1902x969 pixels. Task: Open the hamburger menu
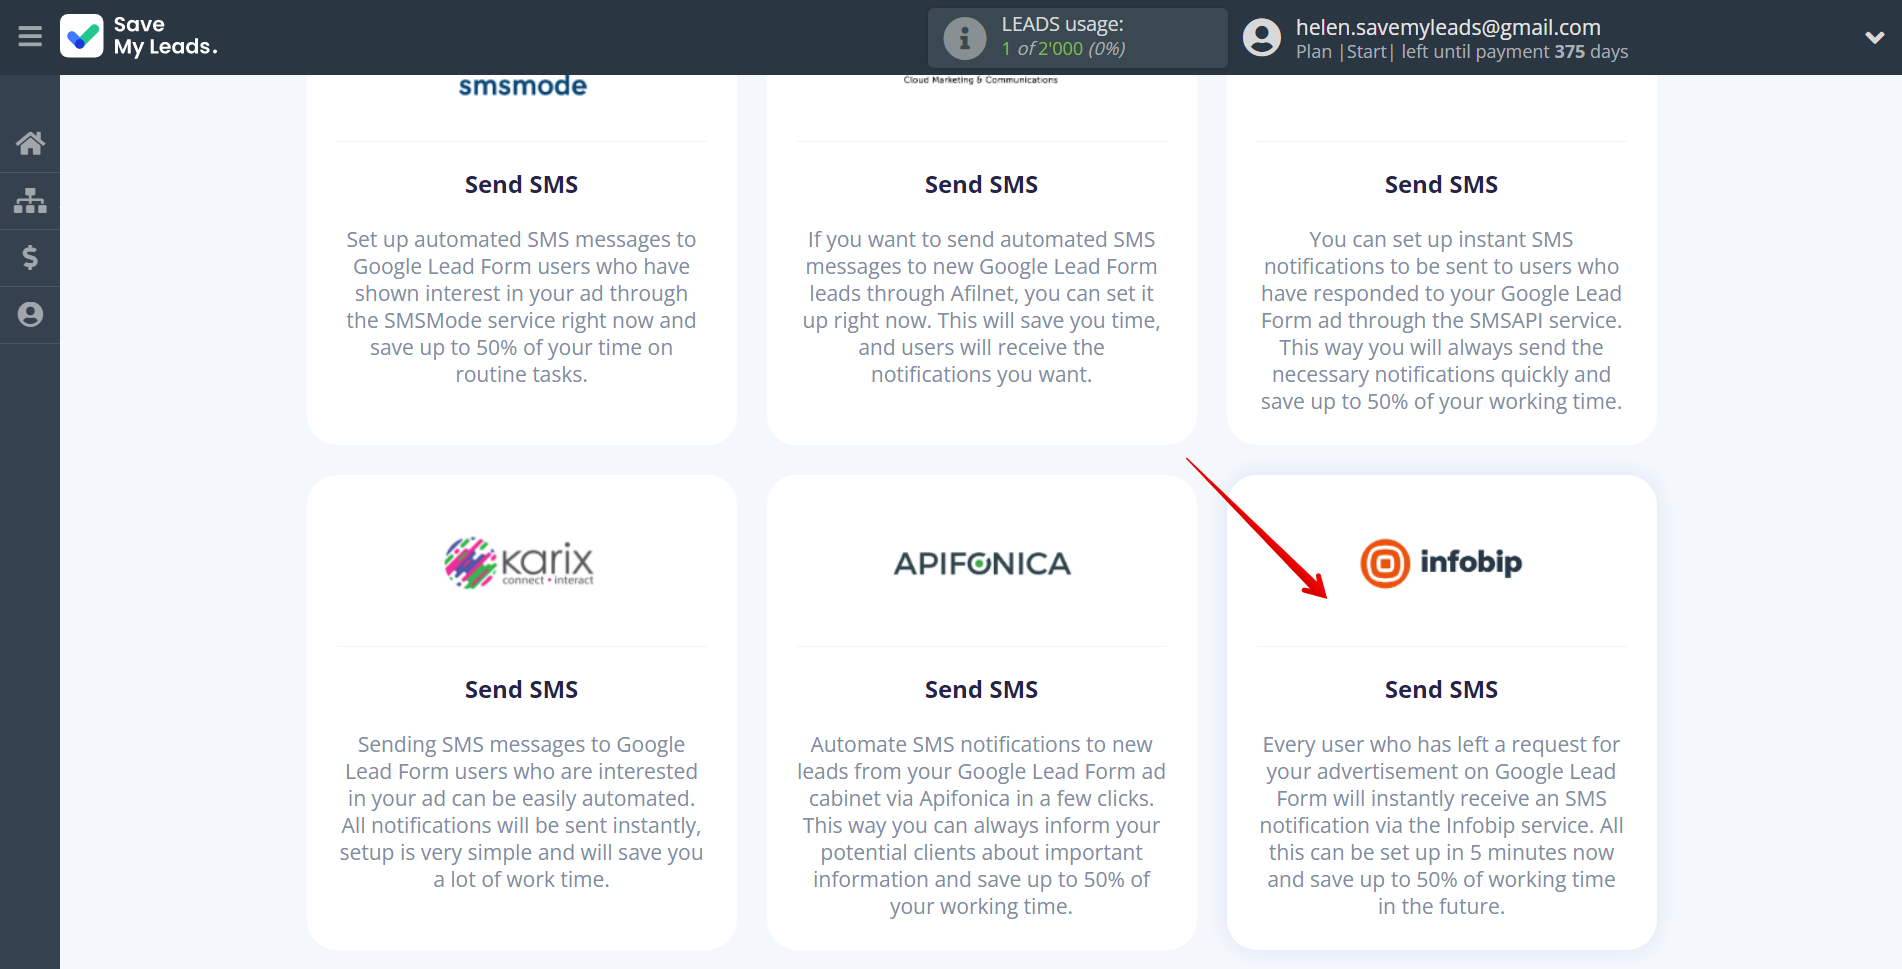tap(30, 37)
